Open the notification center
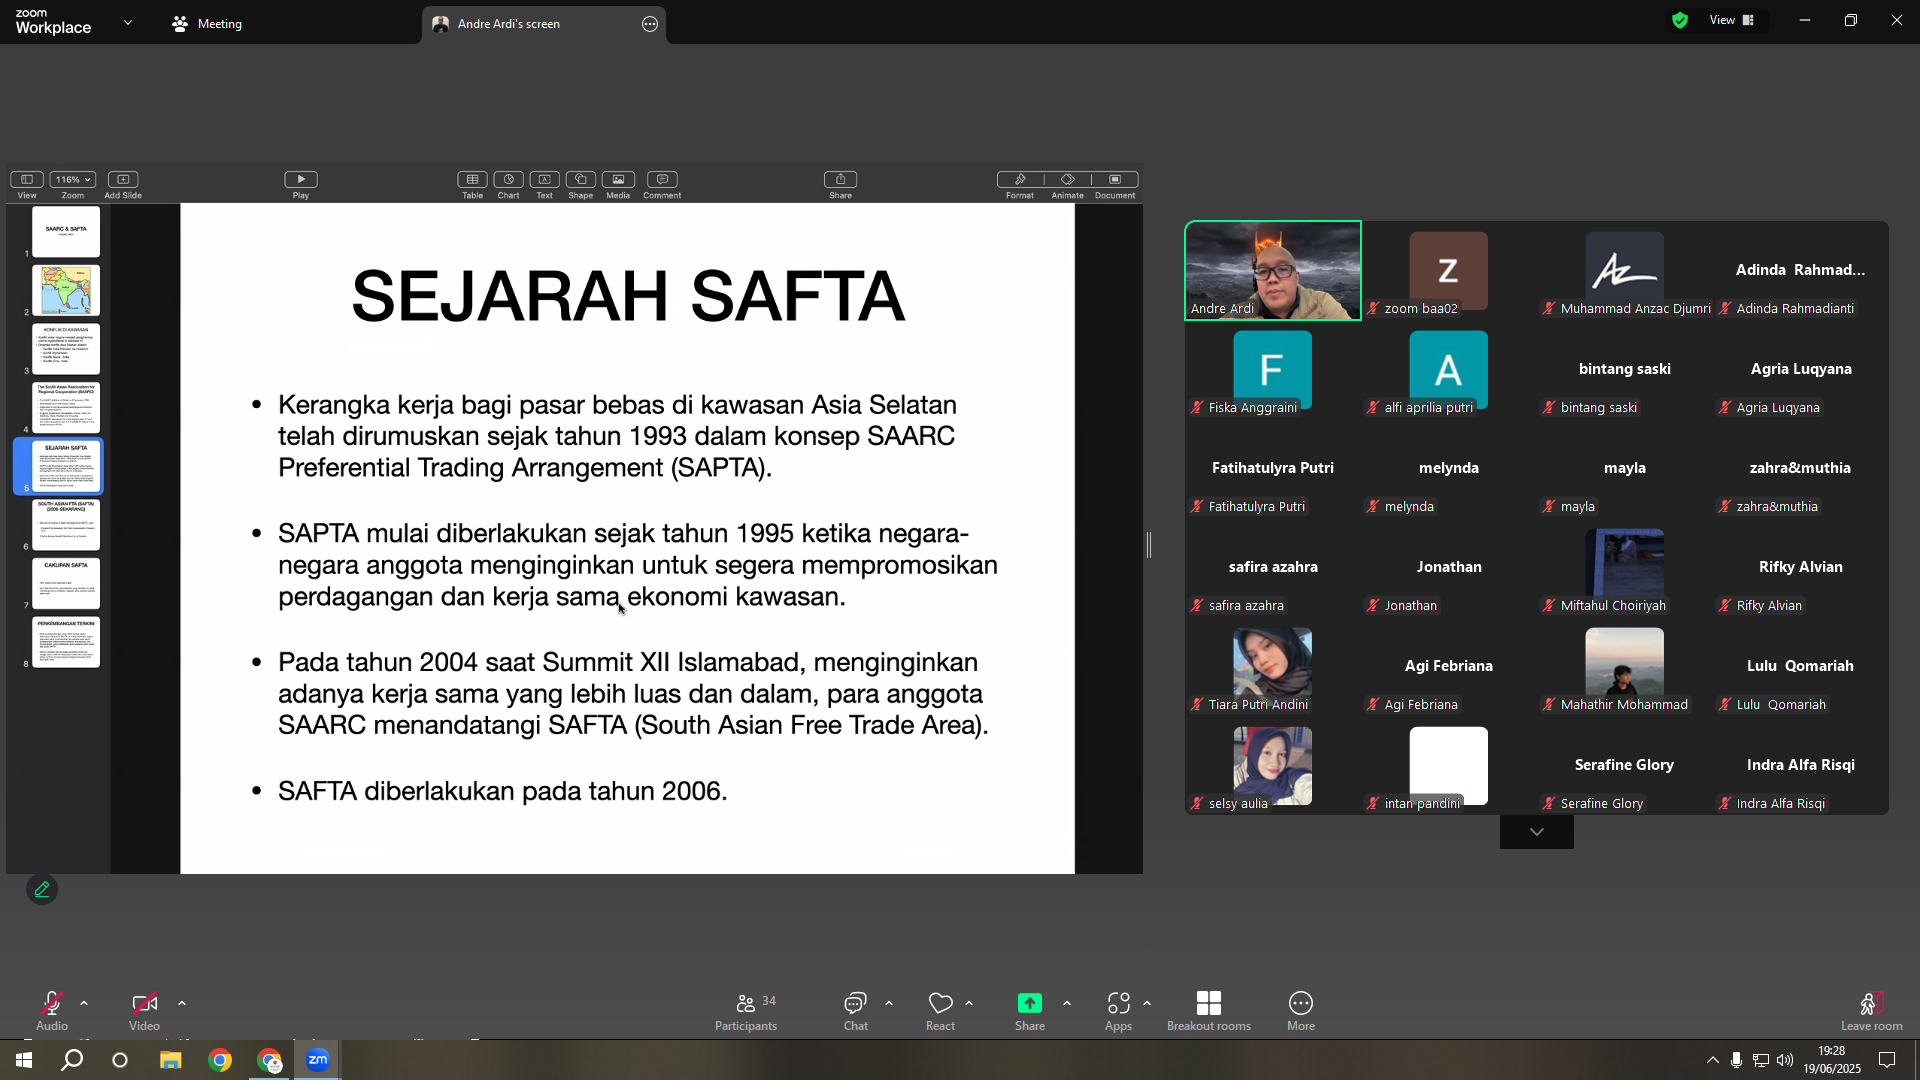Image resolution: width=1920 pixels, height=1080 pixels. coord(1887,1060)
